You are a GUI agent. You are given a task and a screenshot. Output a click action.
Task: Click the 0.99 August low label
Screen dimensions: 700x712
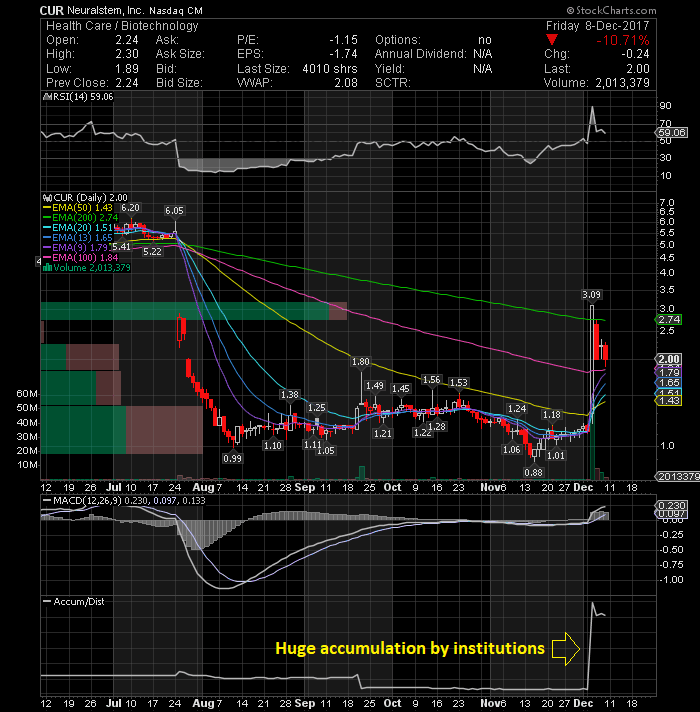[x=232, y=459]
